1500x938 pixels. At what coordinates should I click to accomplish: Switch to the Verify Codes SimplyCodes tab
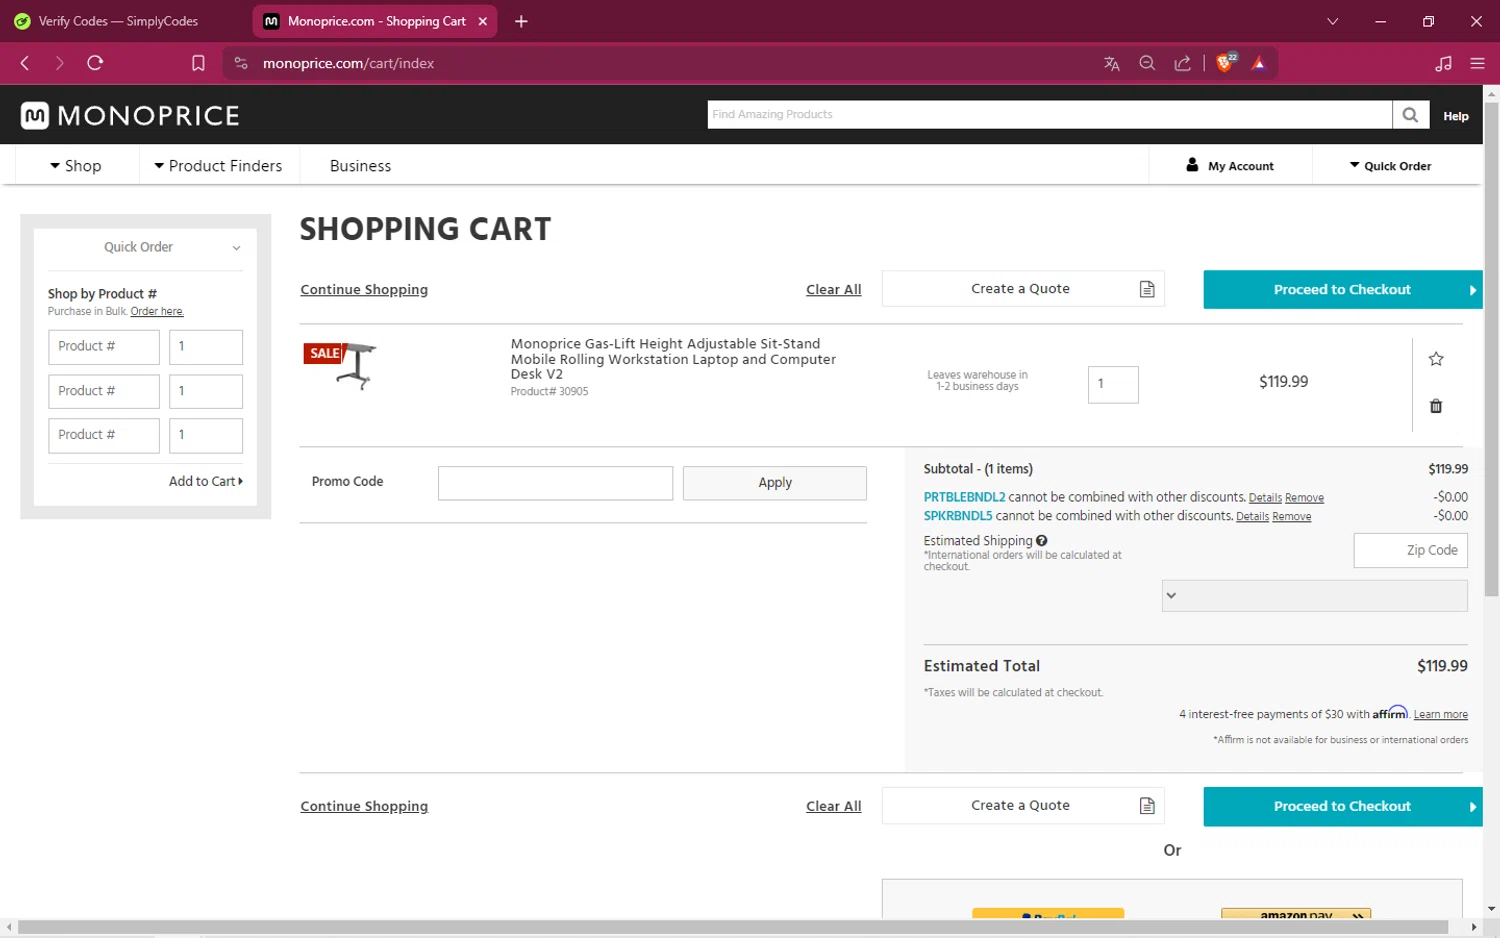118,21
